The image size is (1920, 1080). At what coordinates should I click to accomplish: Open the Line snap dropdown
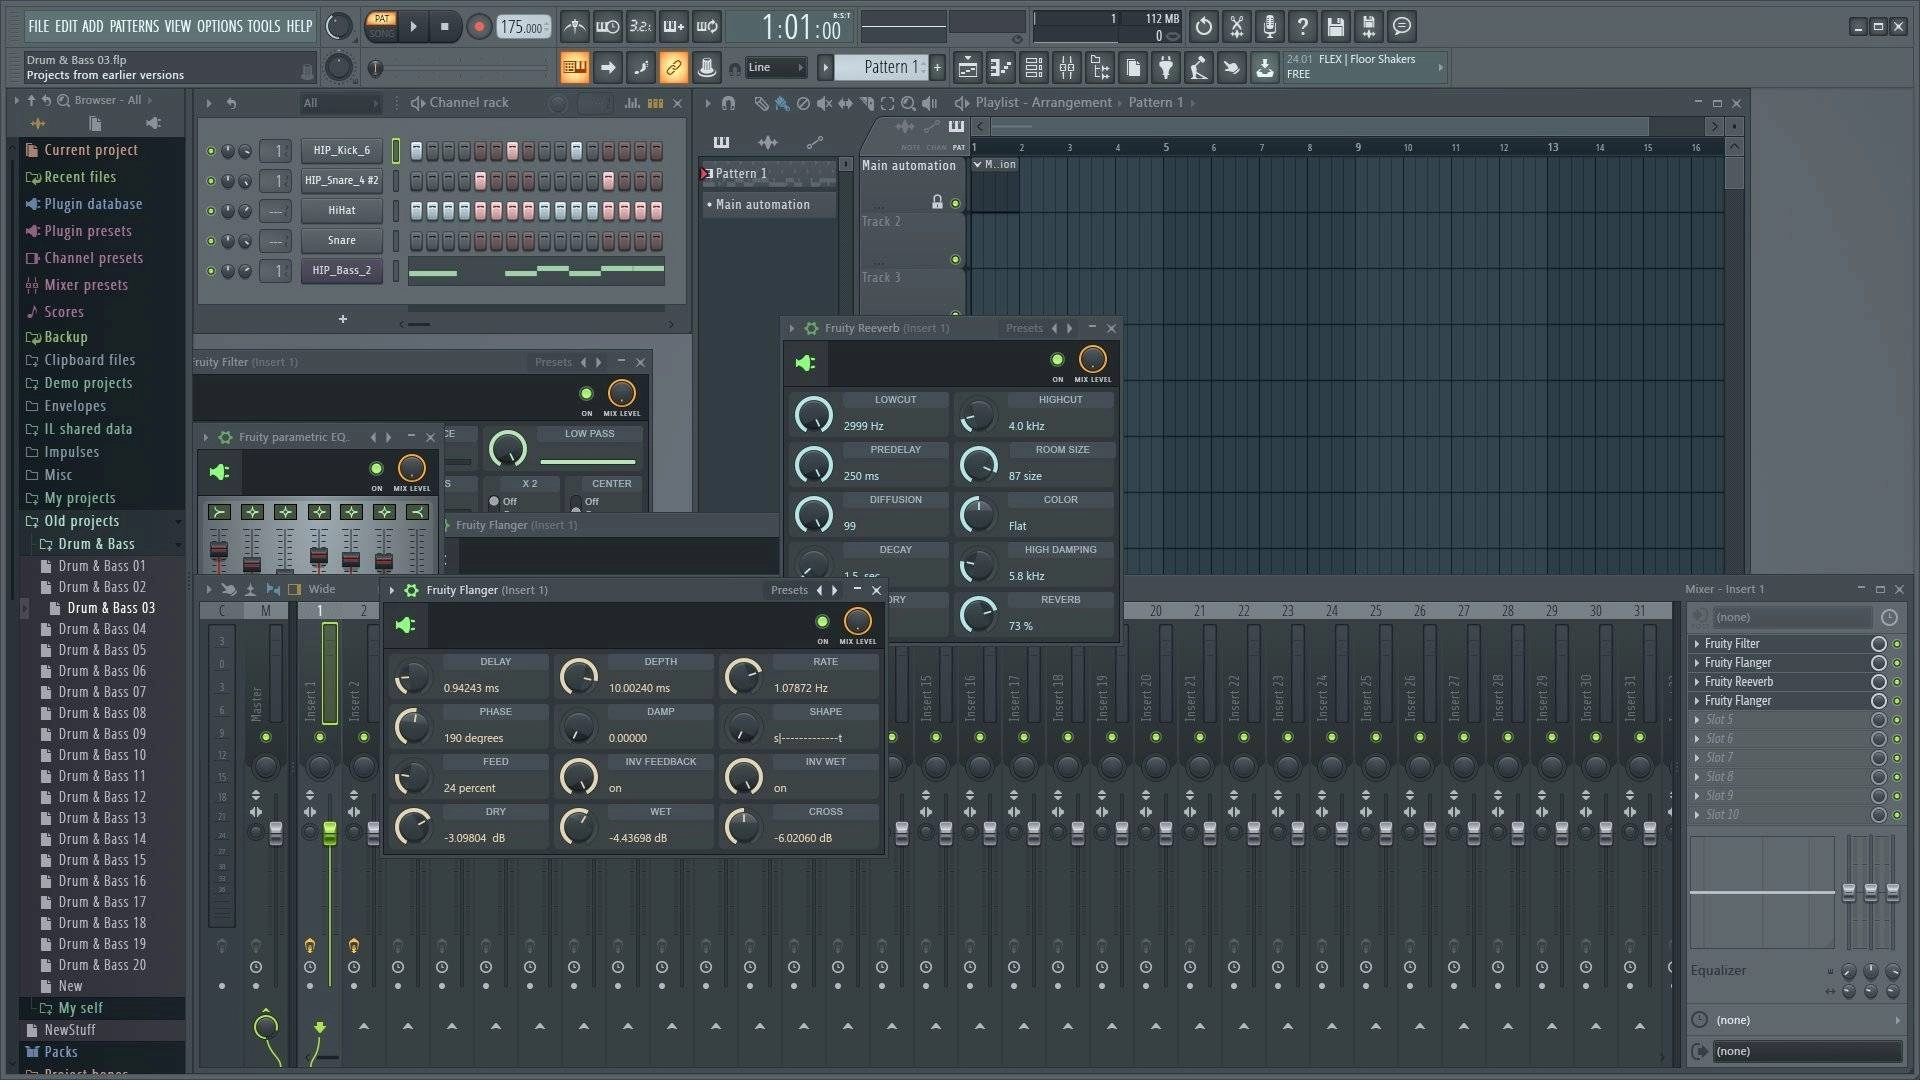776,68
